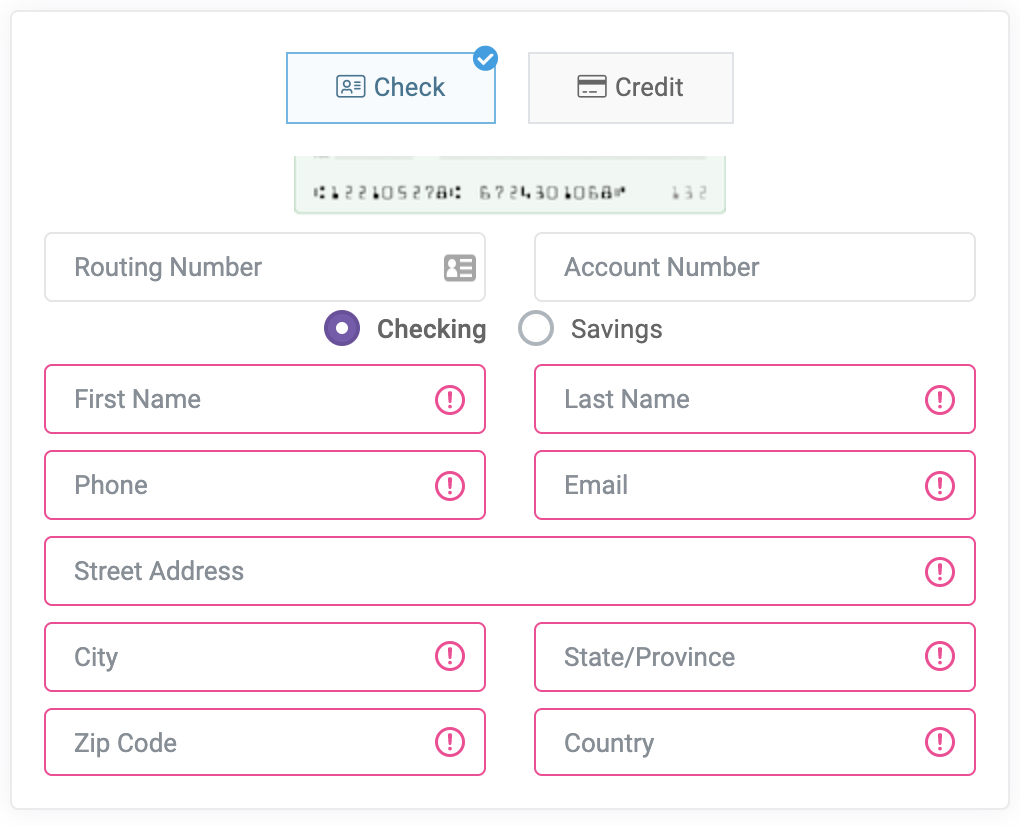Click the error icon in Last Name field
Screen dimensions: 1020x826
pos(939,399)
